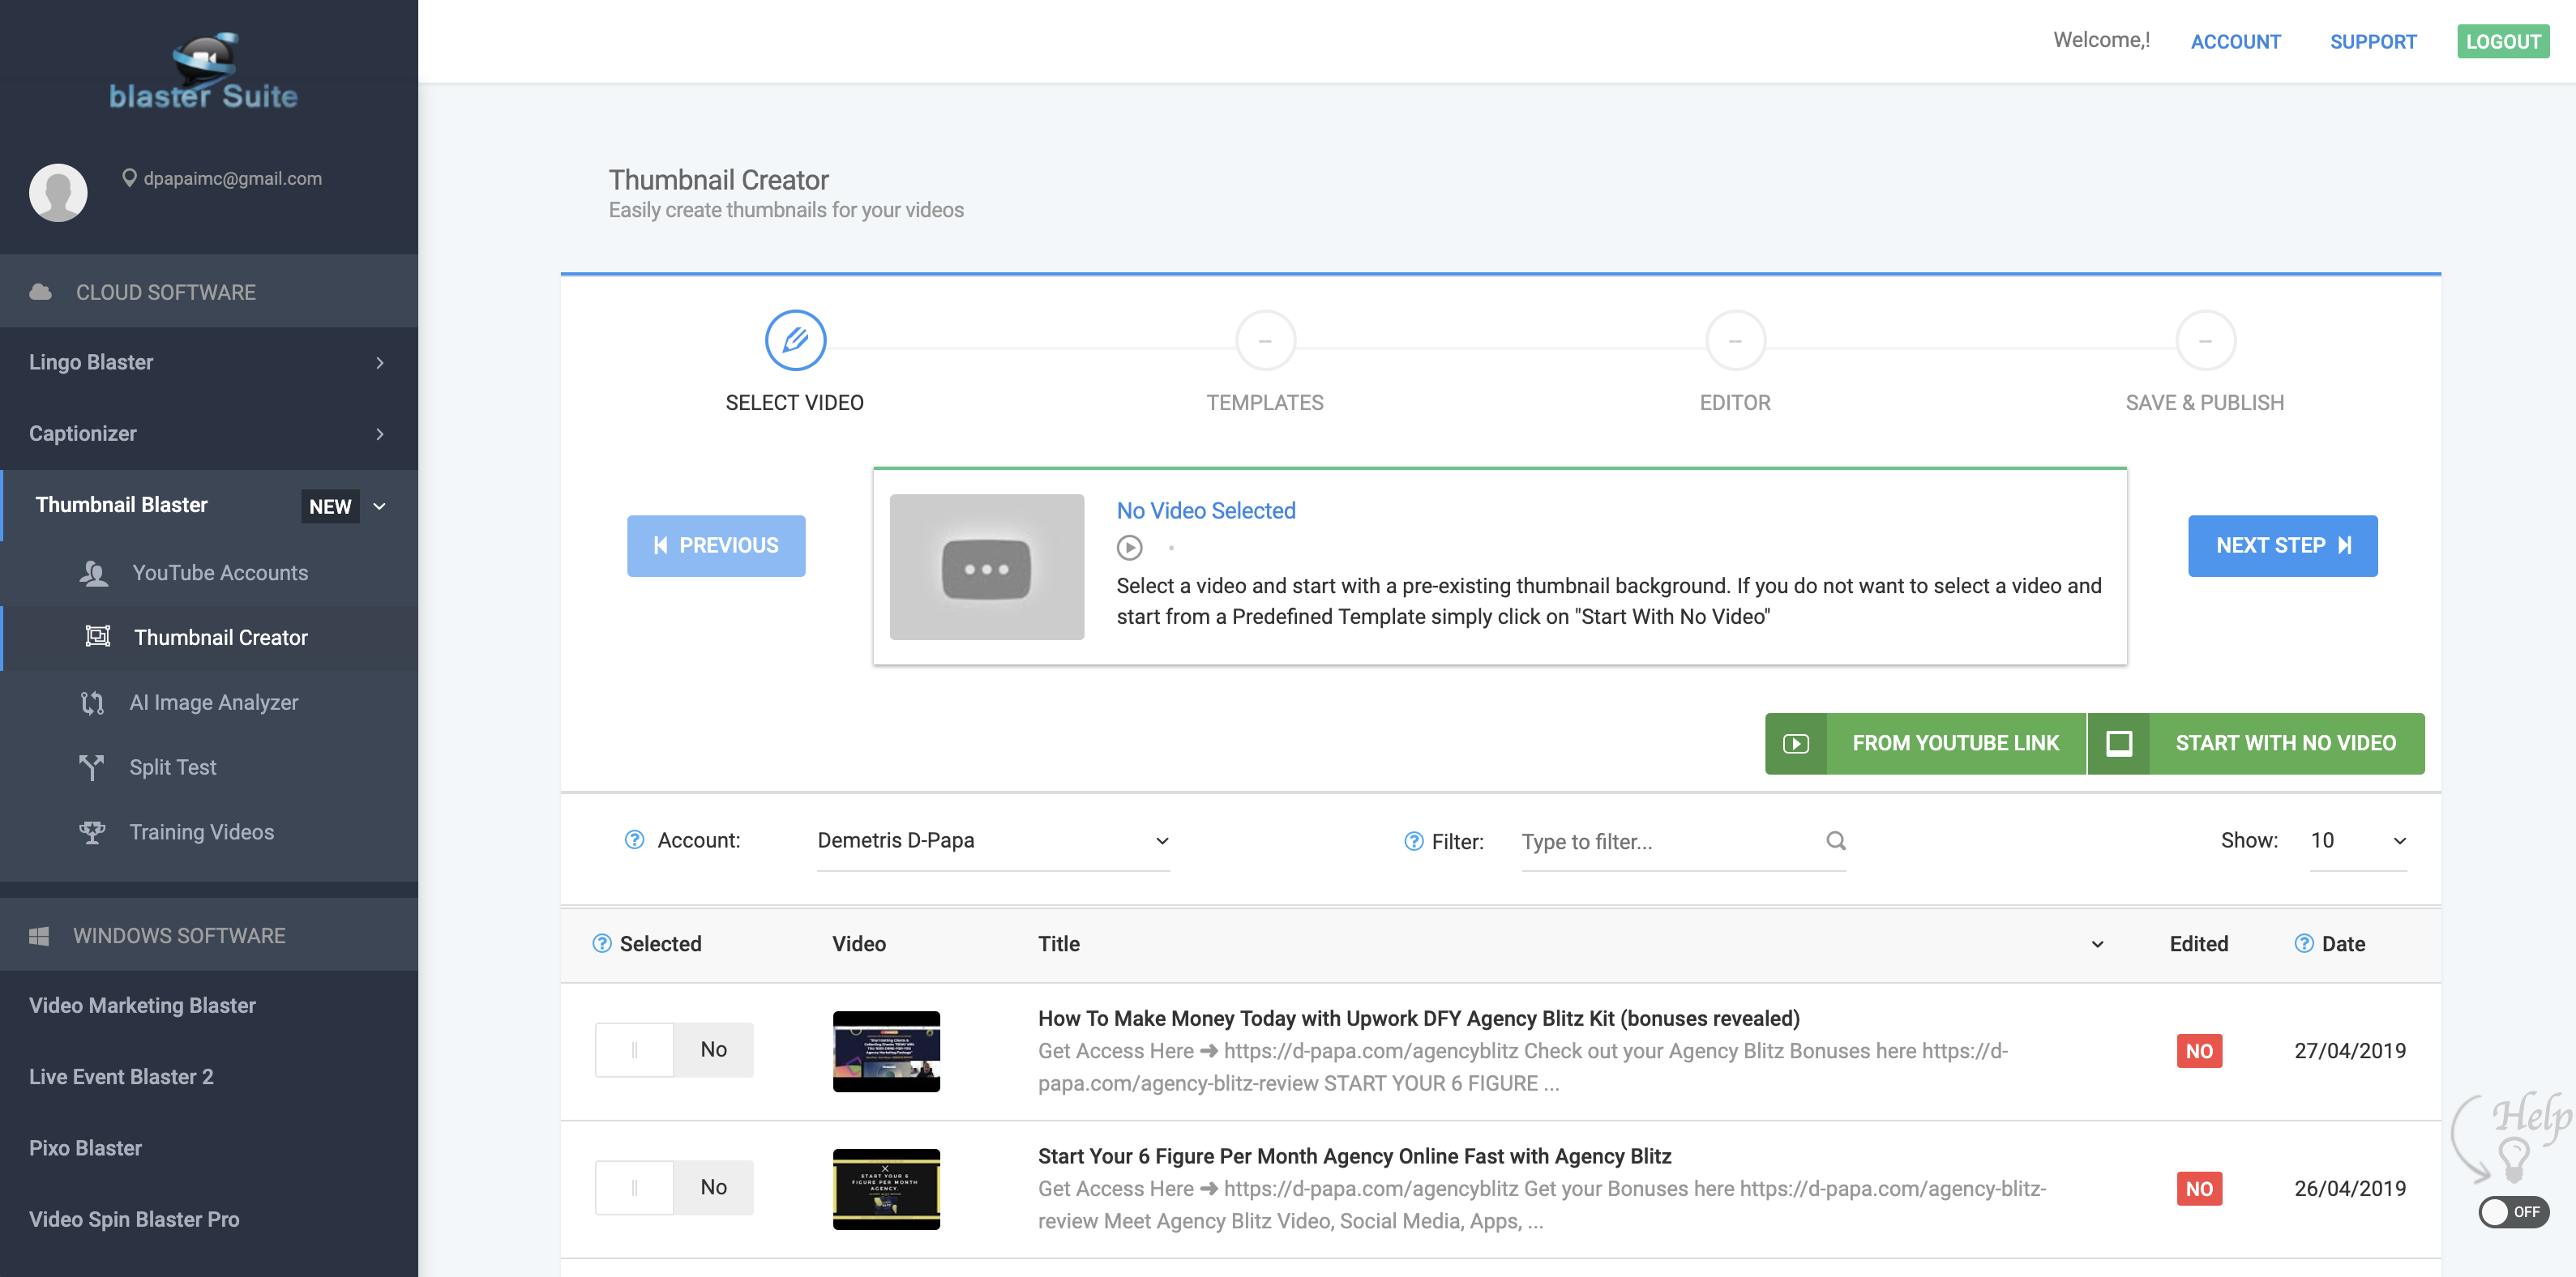Click the Select Video step pencil icon
The width and height of the screenshot is (2576, 1277).
pyautogui.click(x=795, y=340)
